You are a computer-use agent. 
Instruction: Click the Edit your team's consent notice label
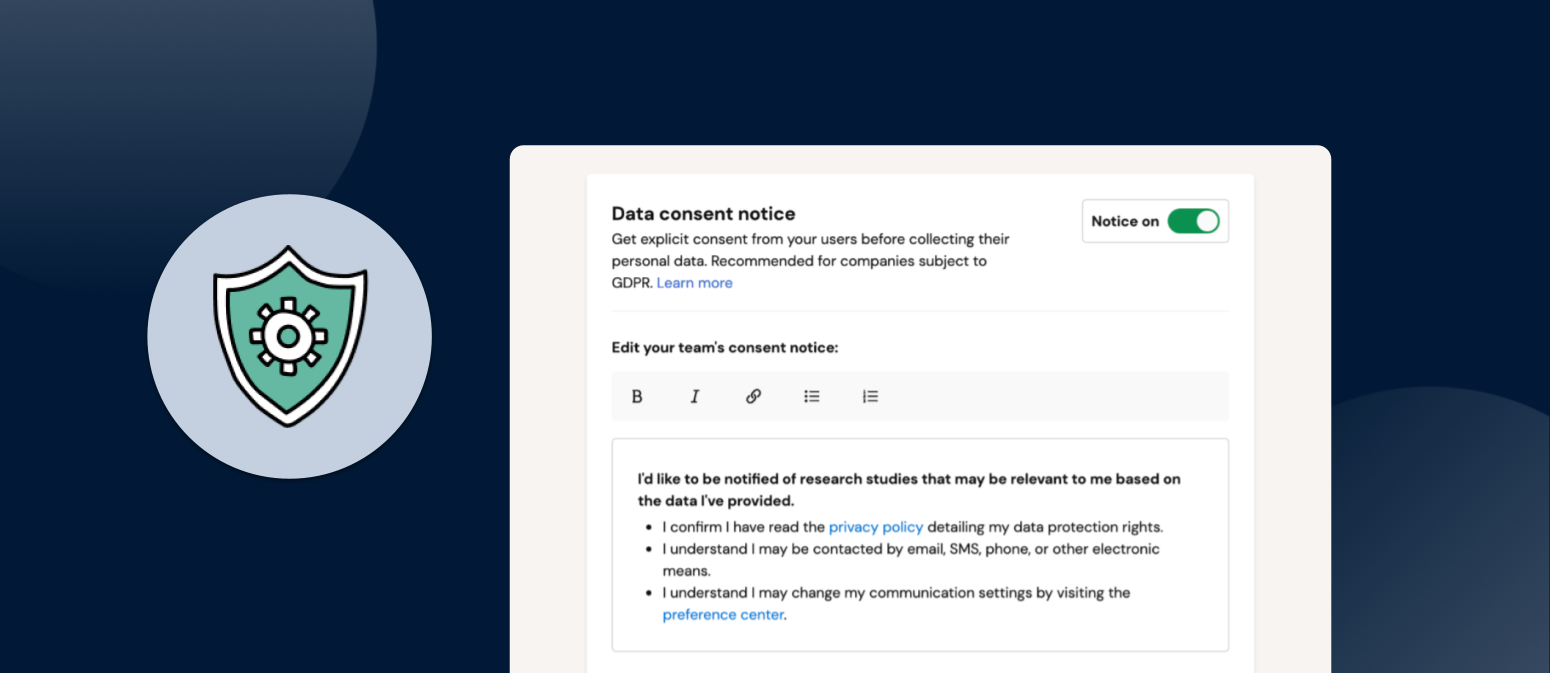click(x=727, y=347)
